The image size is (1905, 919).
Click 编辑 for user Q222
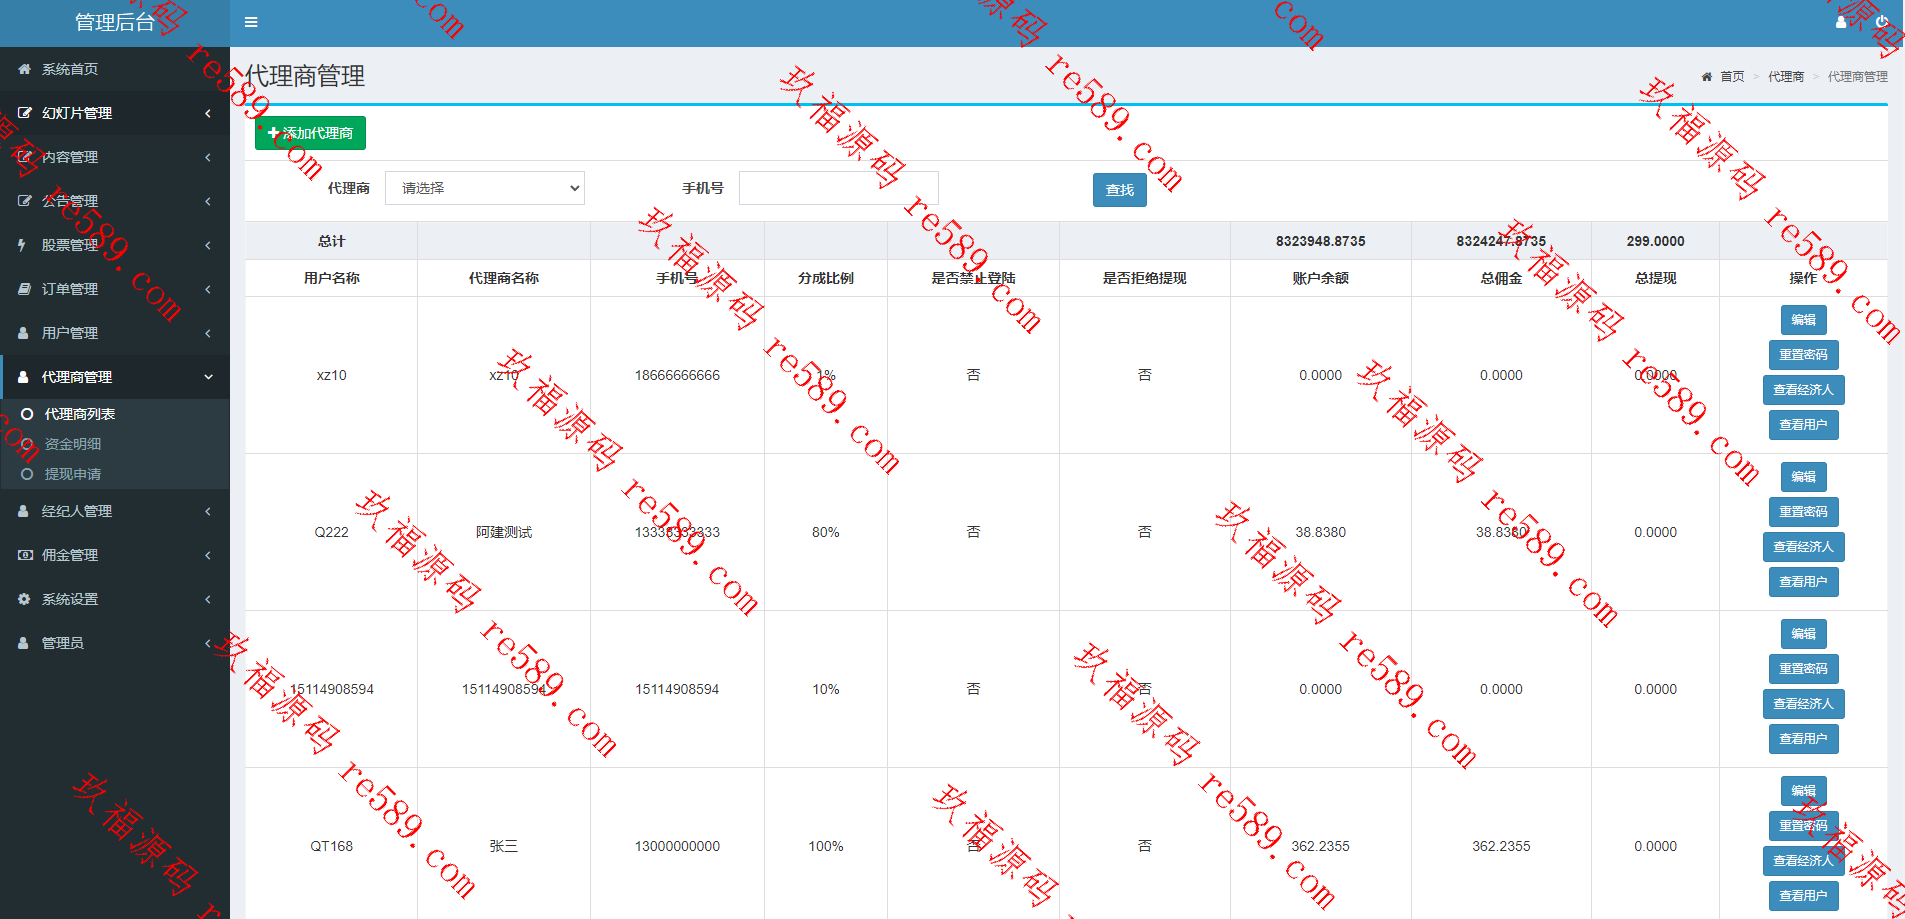click(1803, 477)
